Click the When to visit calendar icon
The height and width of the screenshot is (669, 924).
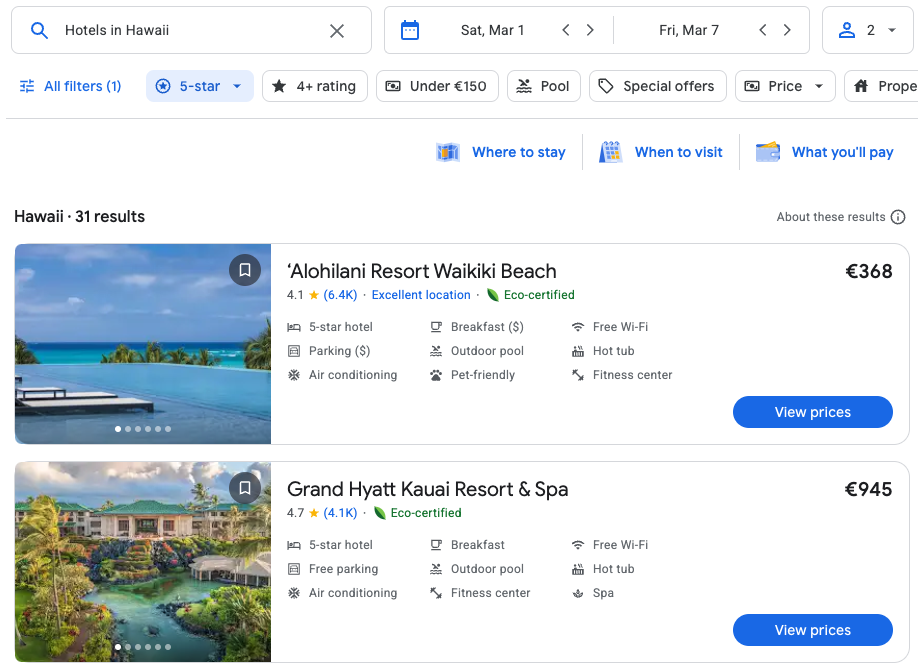(x=610, y=152)
